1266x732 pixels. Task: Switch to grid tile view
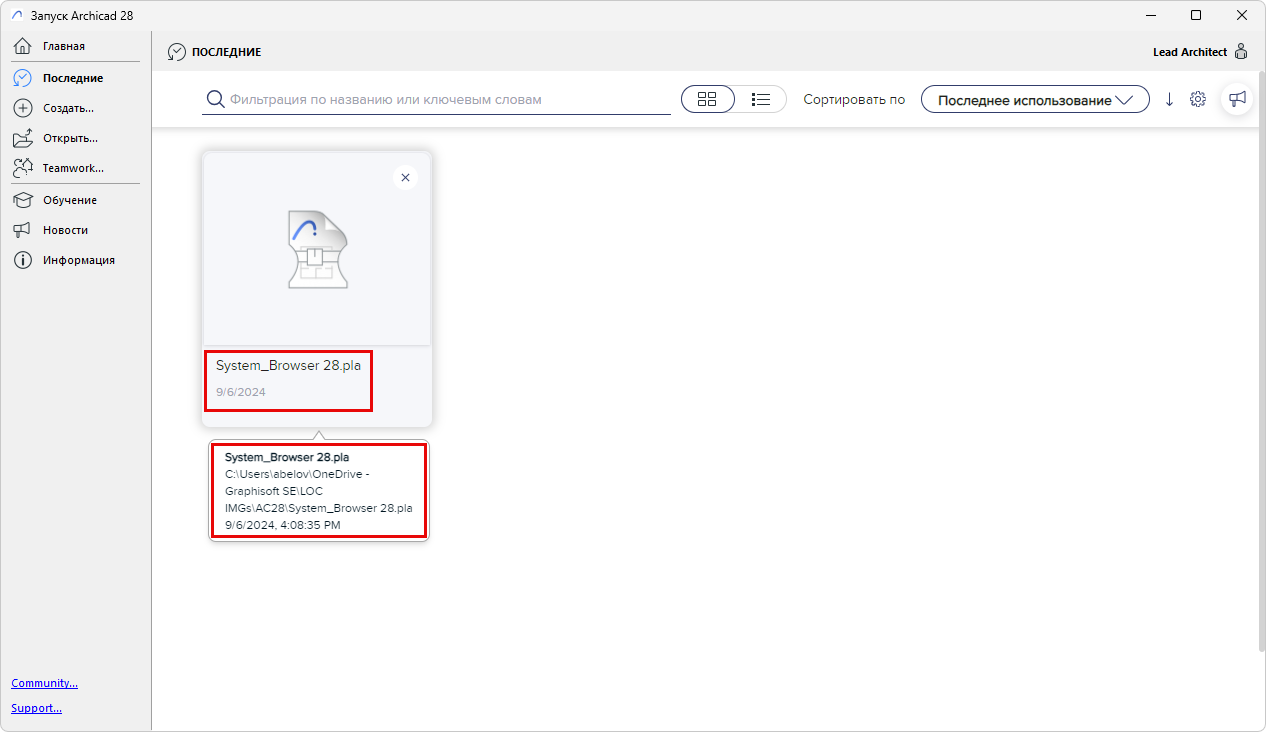708,99
